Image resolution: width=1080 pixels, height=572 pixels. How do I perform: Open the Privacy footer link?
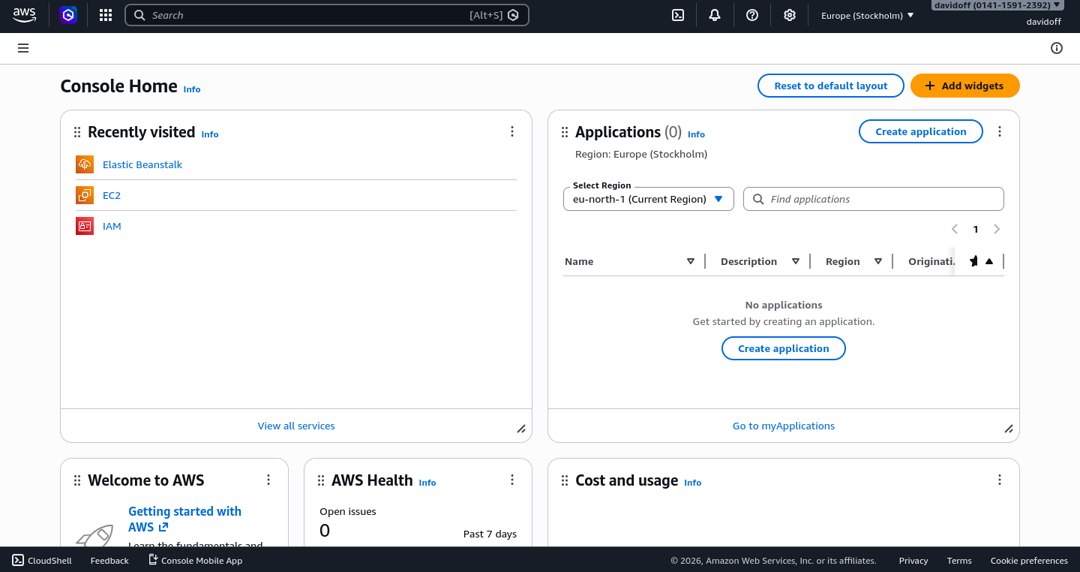(x=913, y=560)
